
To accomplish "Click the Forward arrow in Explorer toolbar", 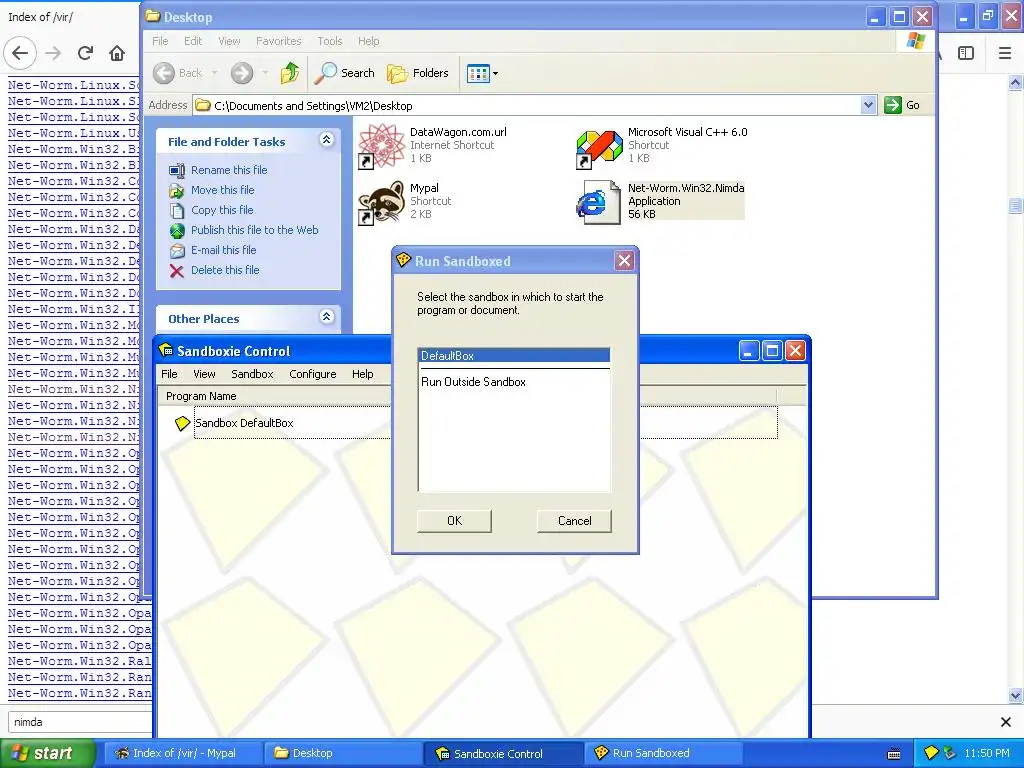I will point(242,73).
